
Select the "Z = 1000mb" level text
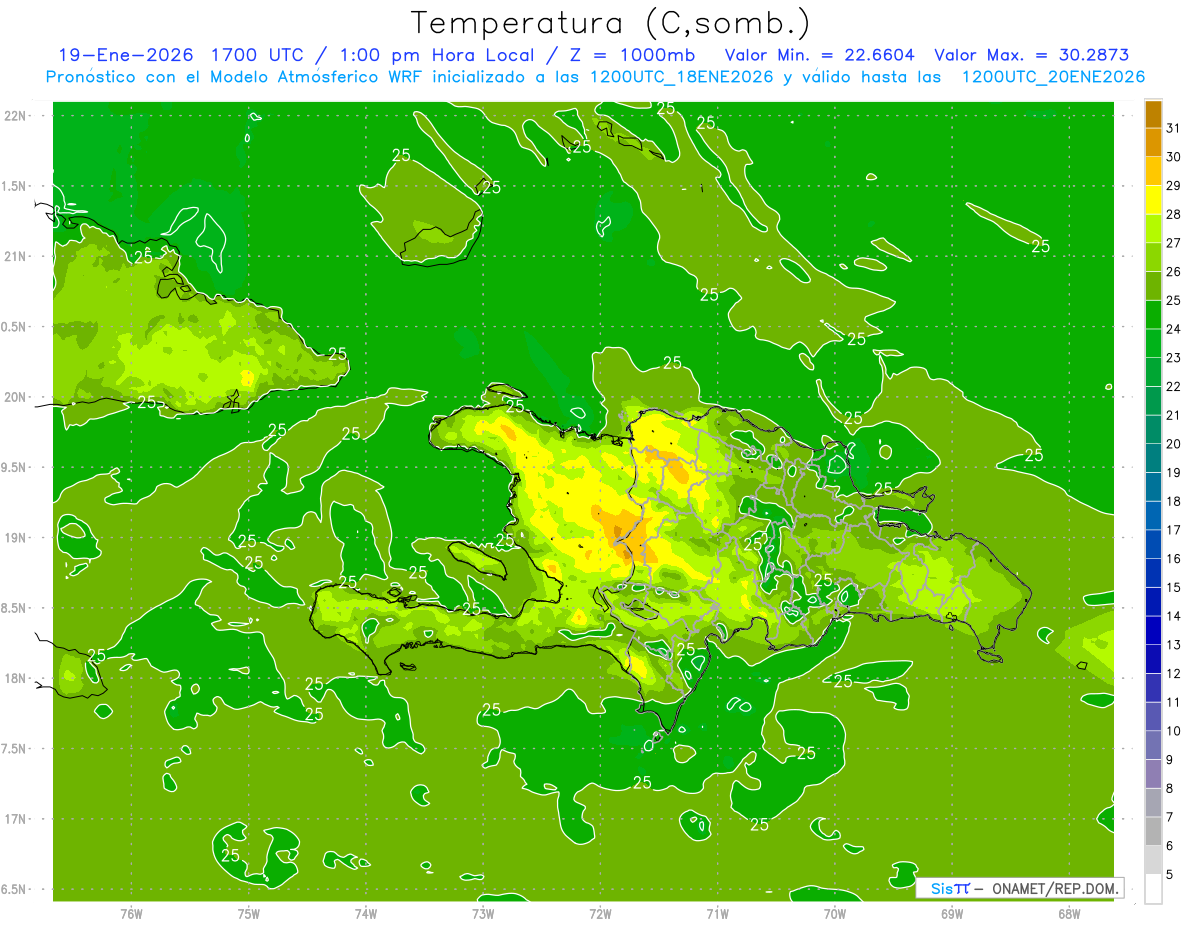point(632,55)
